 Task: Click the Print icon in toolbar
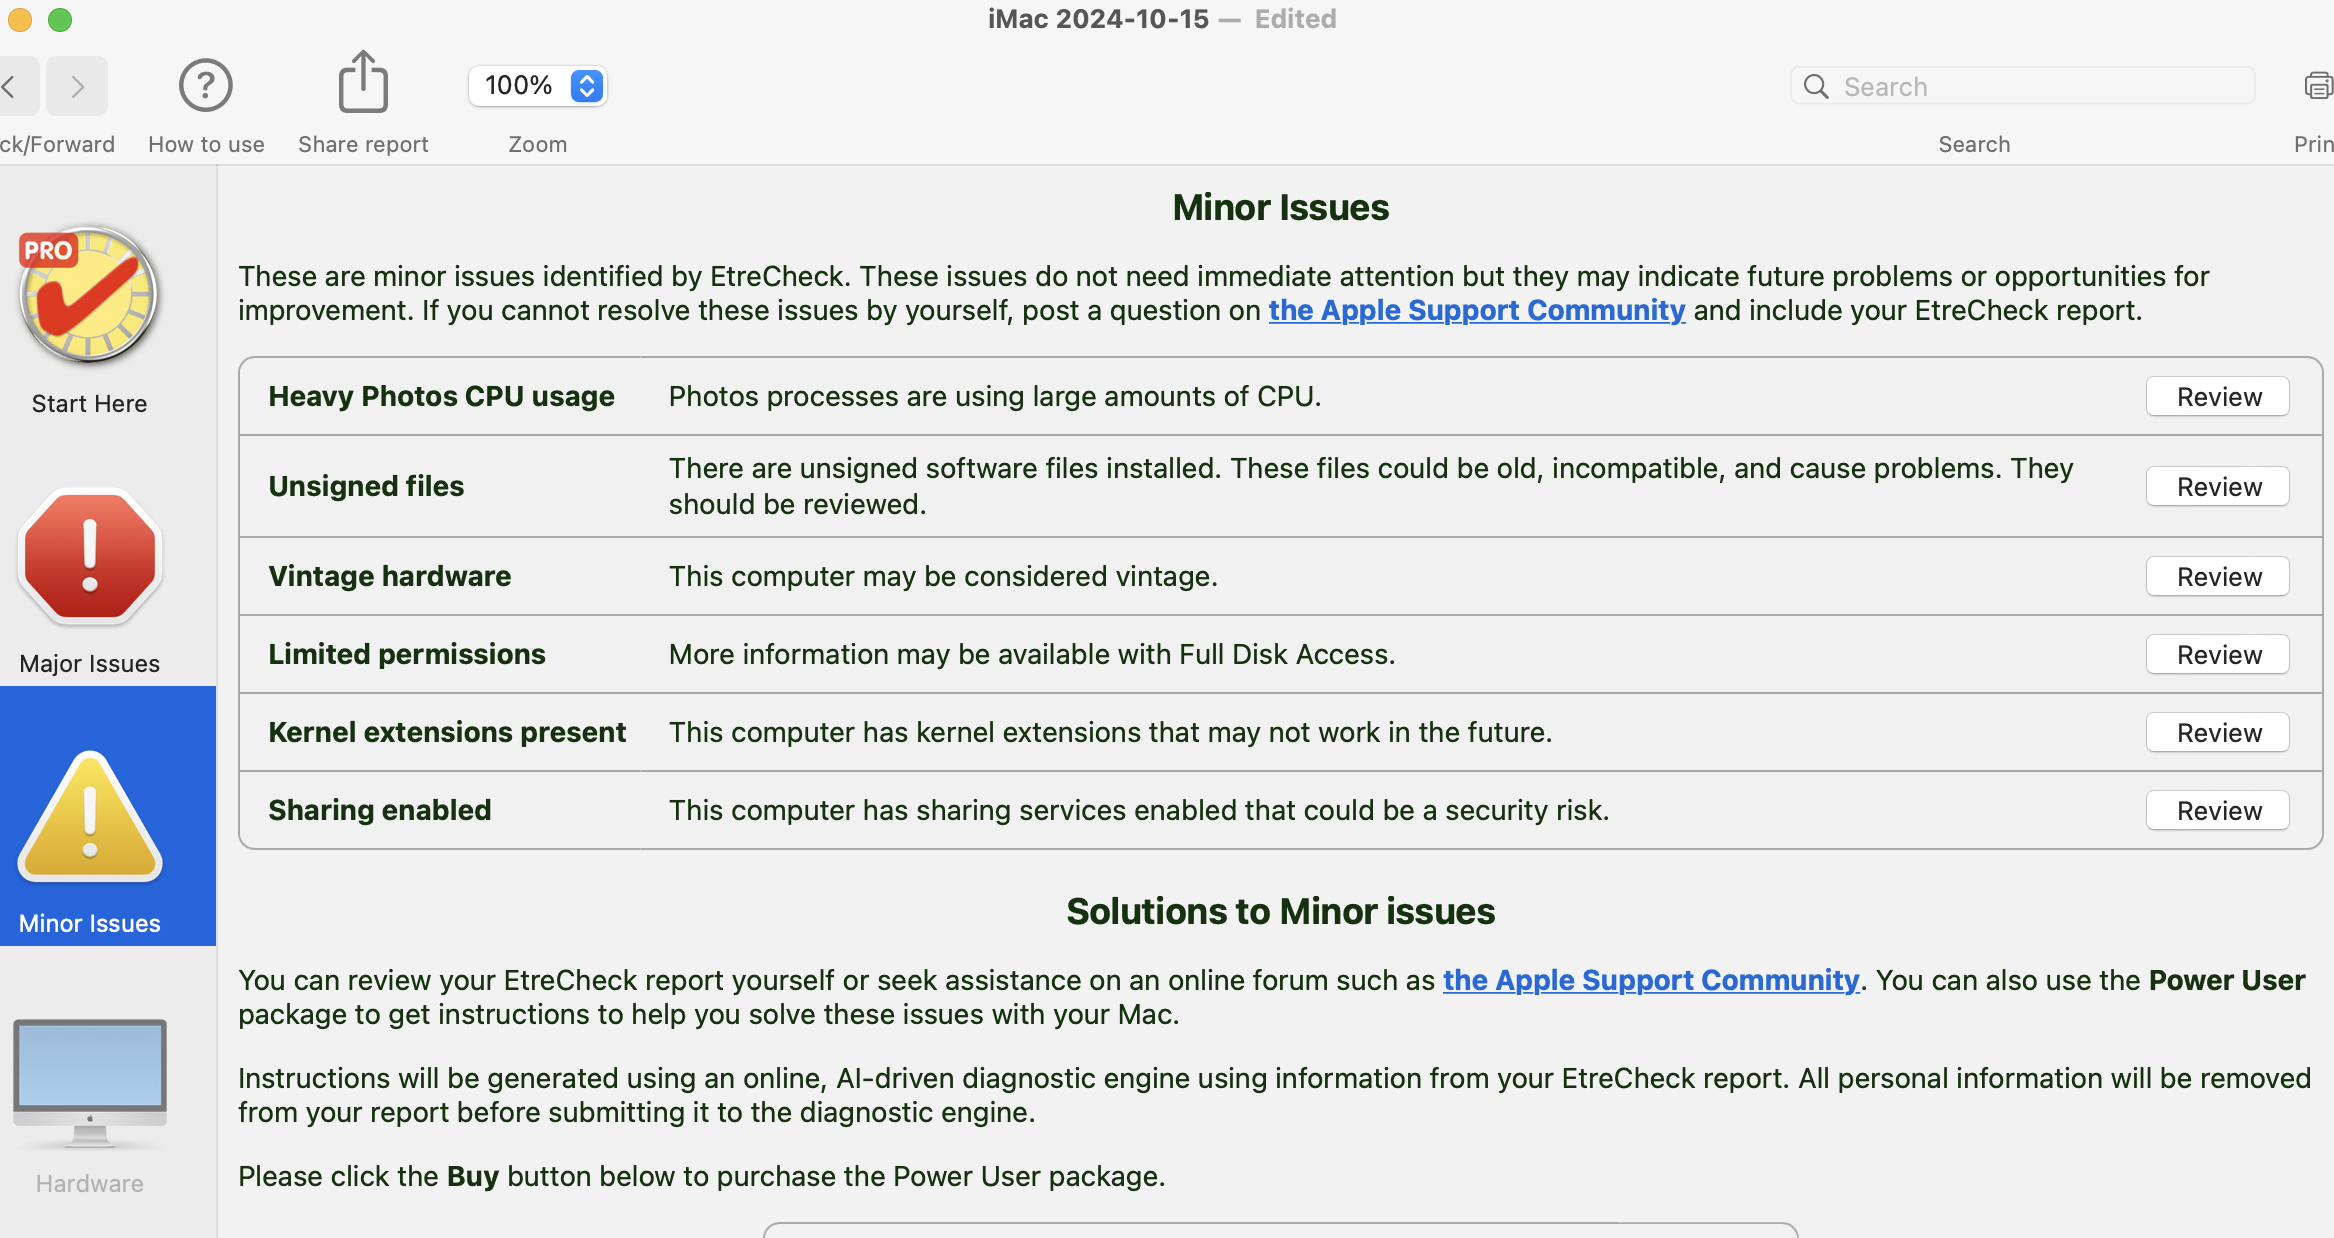pos(2318,87)
